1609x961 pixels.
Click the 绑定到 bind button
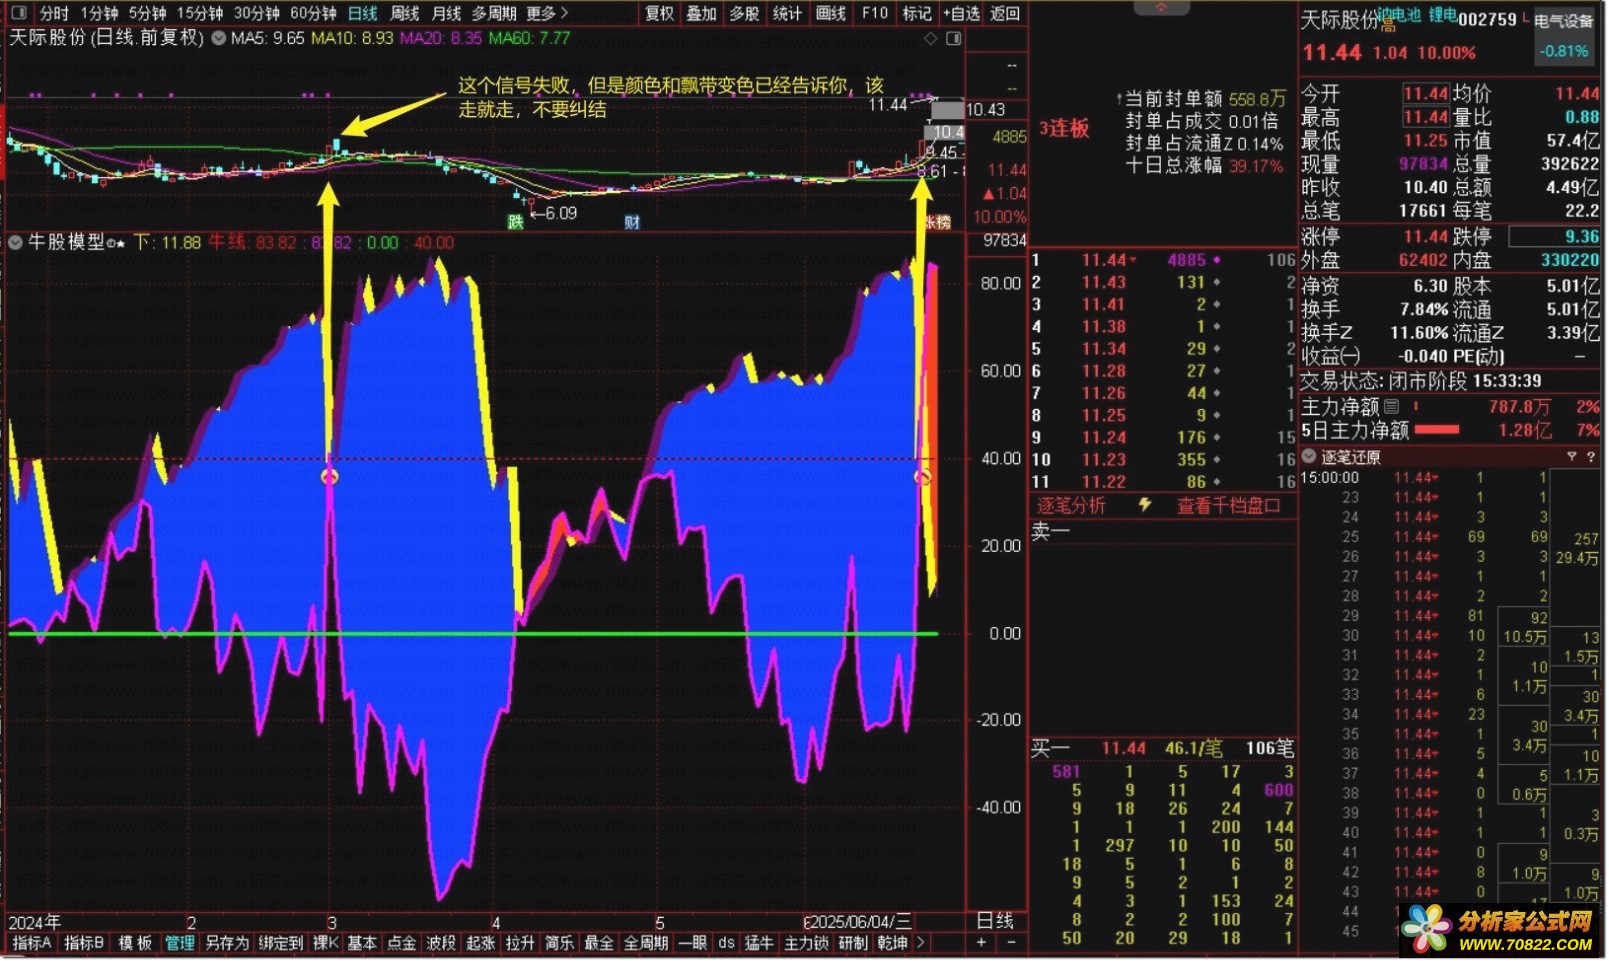pyautogui.click(x=281, y=943)
